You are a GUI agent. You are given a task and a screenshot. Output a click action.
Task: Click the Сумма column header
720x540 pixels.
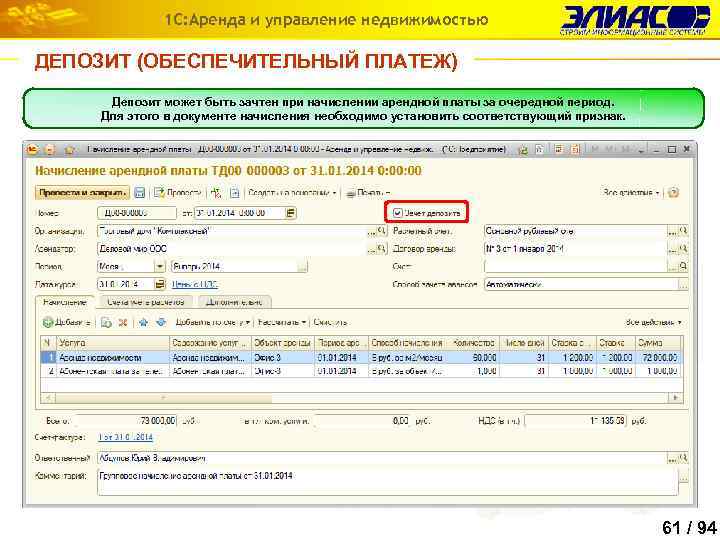coord(658,343)
